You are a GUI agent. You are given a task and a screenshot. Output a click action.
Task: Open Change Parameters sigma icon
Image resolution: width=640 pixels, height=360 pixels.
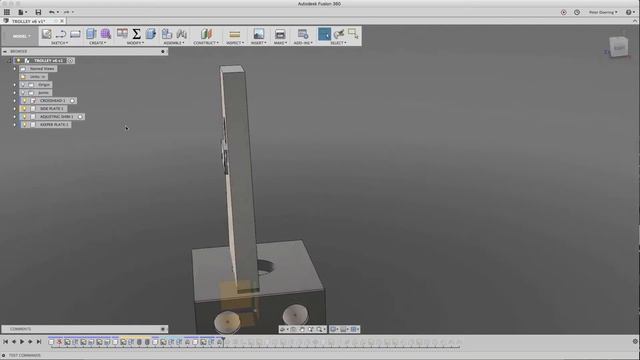(137, 34)
